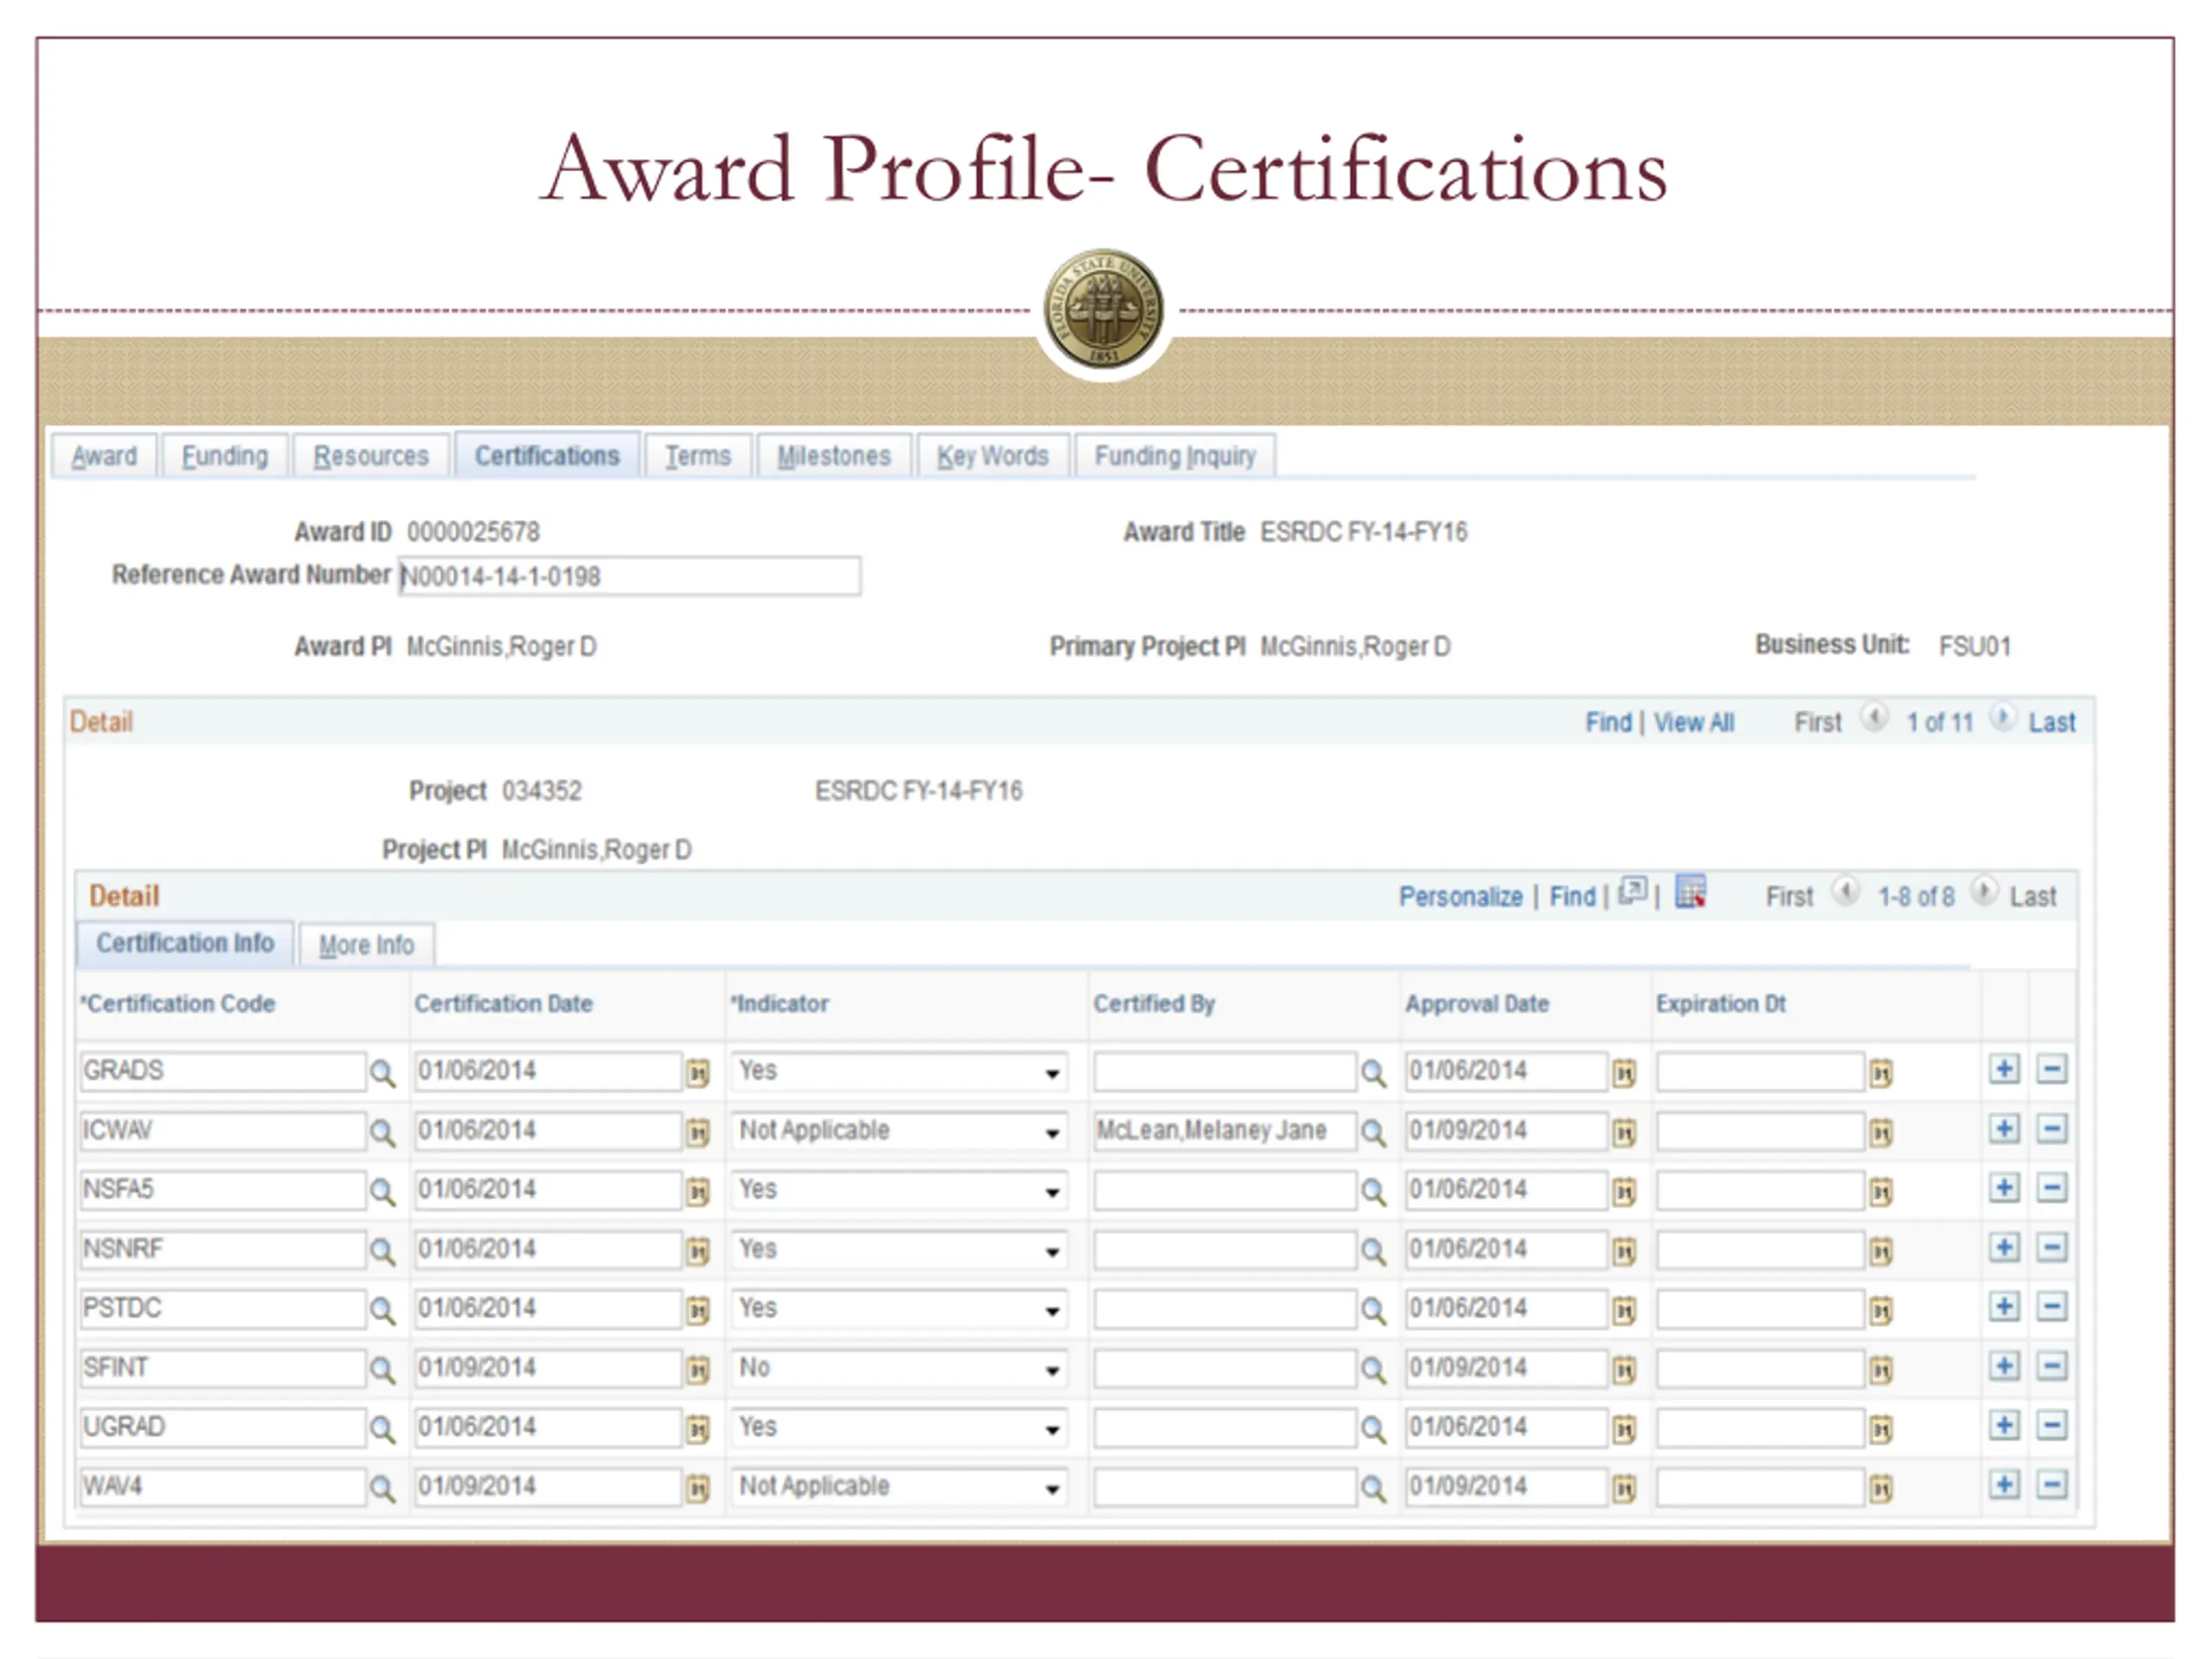The image size is (2212, 1659).
Task: Delete the PSTDC certification row
Action: coord(2052,1306)
